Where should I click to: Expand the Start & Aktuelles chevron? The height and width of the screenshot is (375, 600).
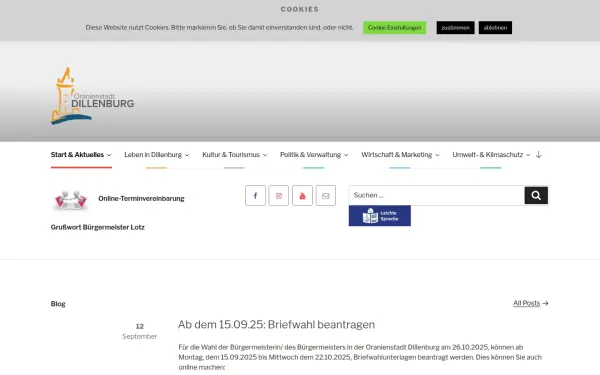click(x=109, y=155)
